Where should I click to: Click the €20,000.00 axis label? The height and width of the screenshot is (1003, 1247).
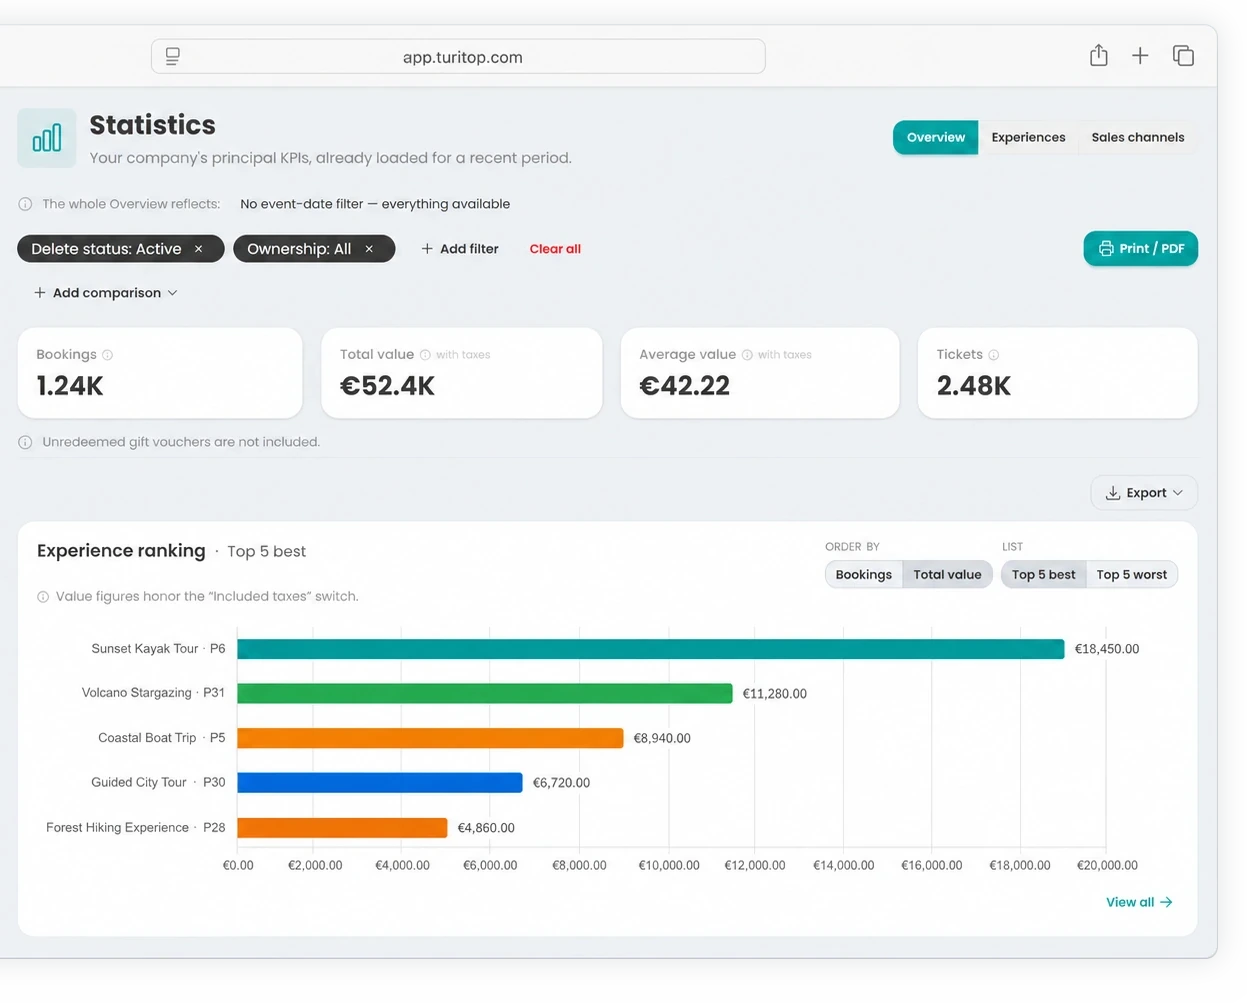[x=1107, y=866]
